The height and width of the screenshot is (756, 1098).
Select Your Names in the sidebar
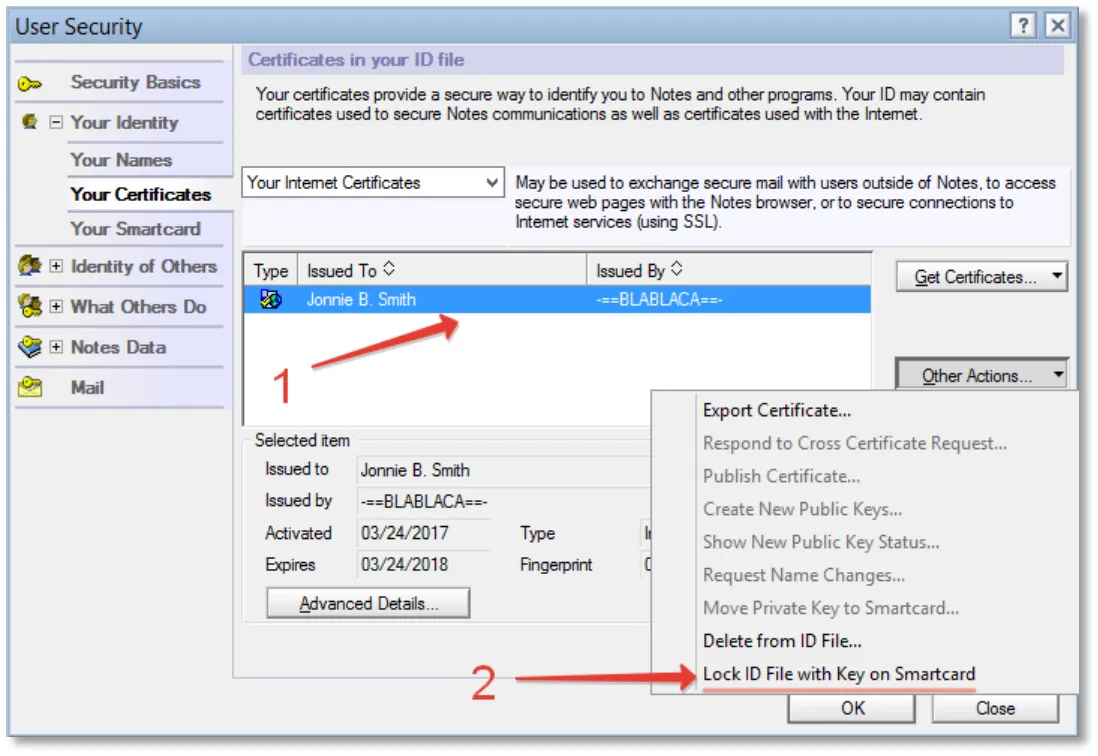[120, 160]
